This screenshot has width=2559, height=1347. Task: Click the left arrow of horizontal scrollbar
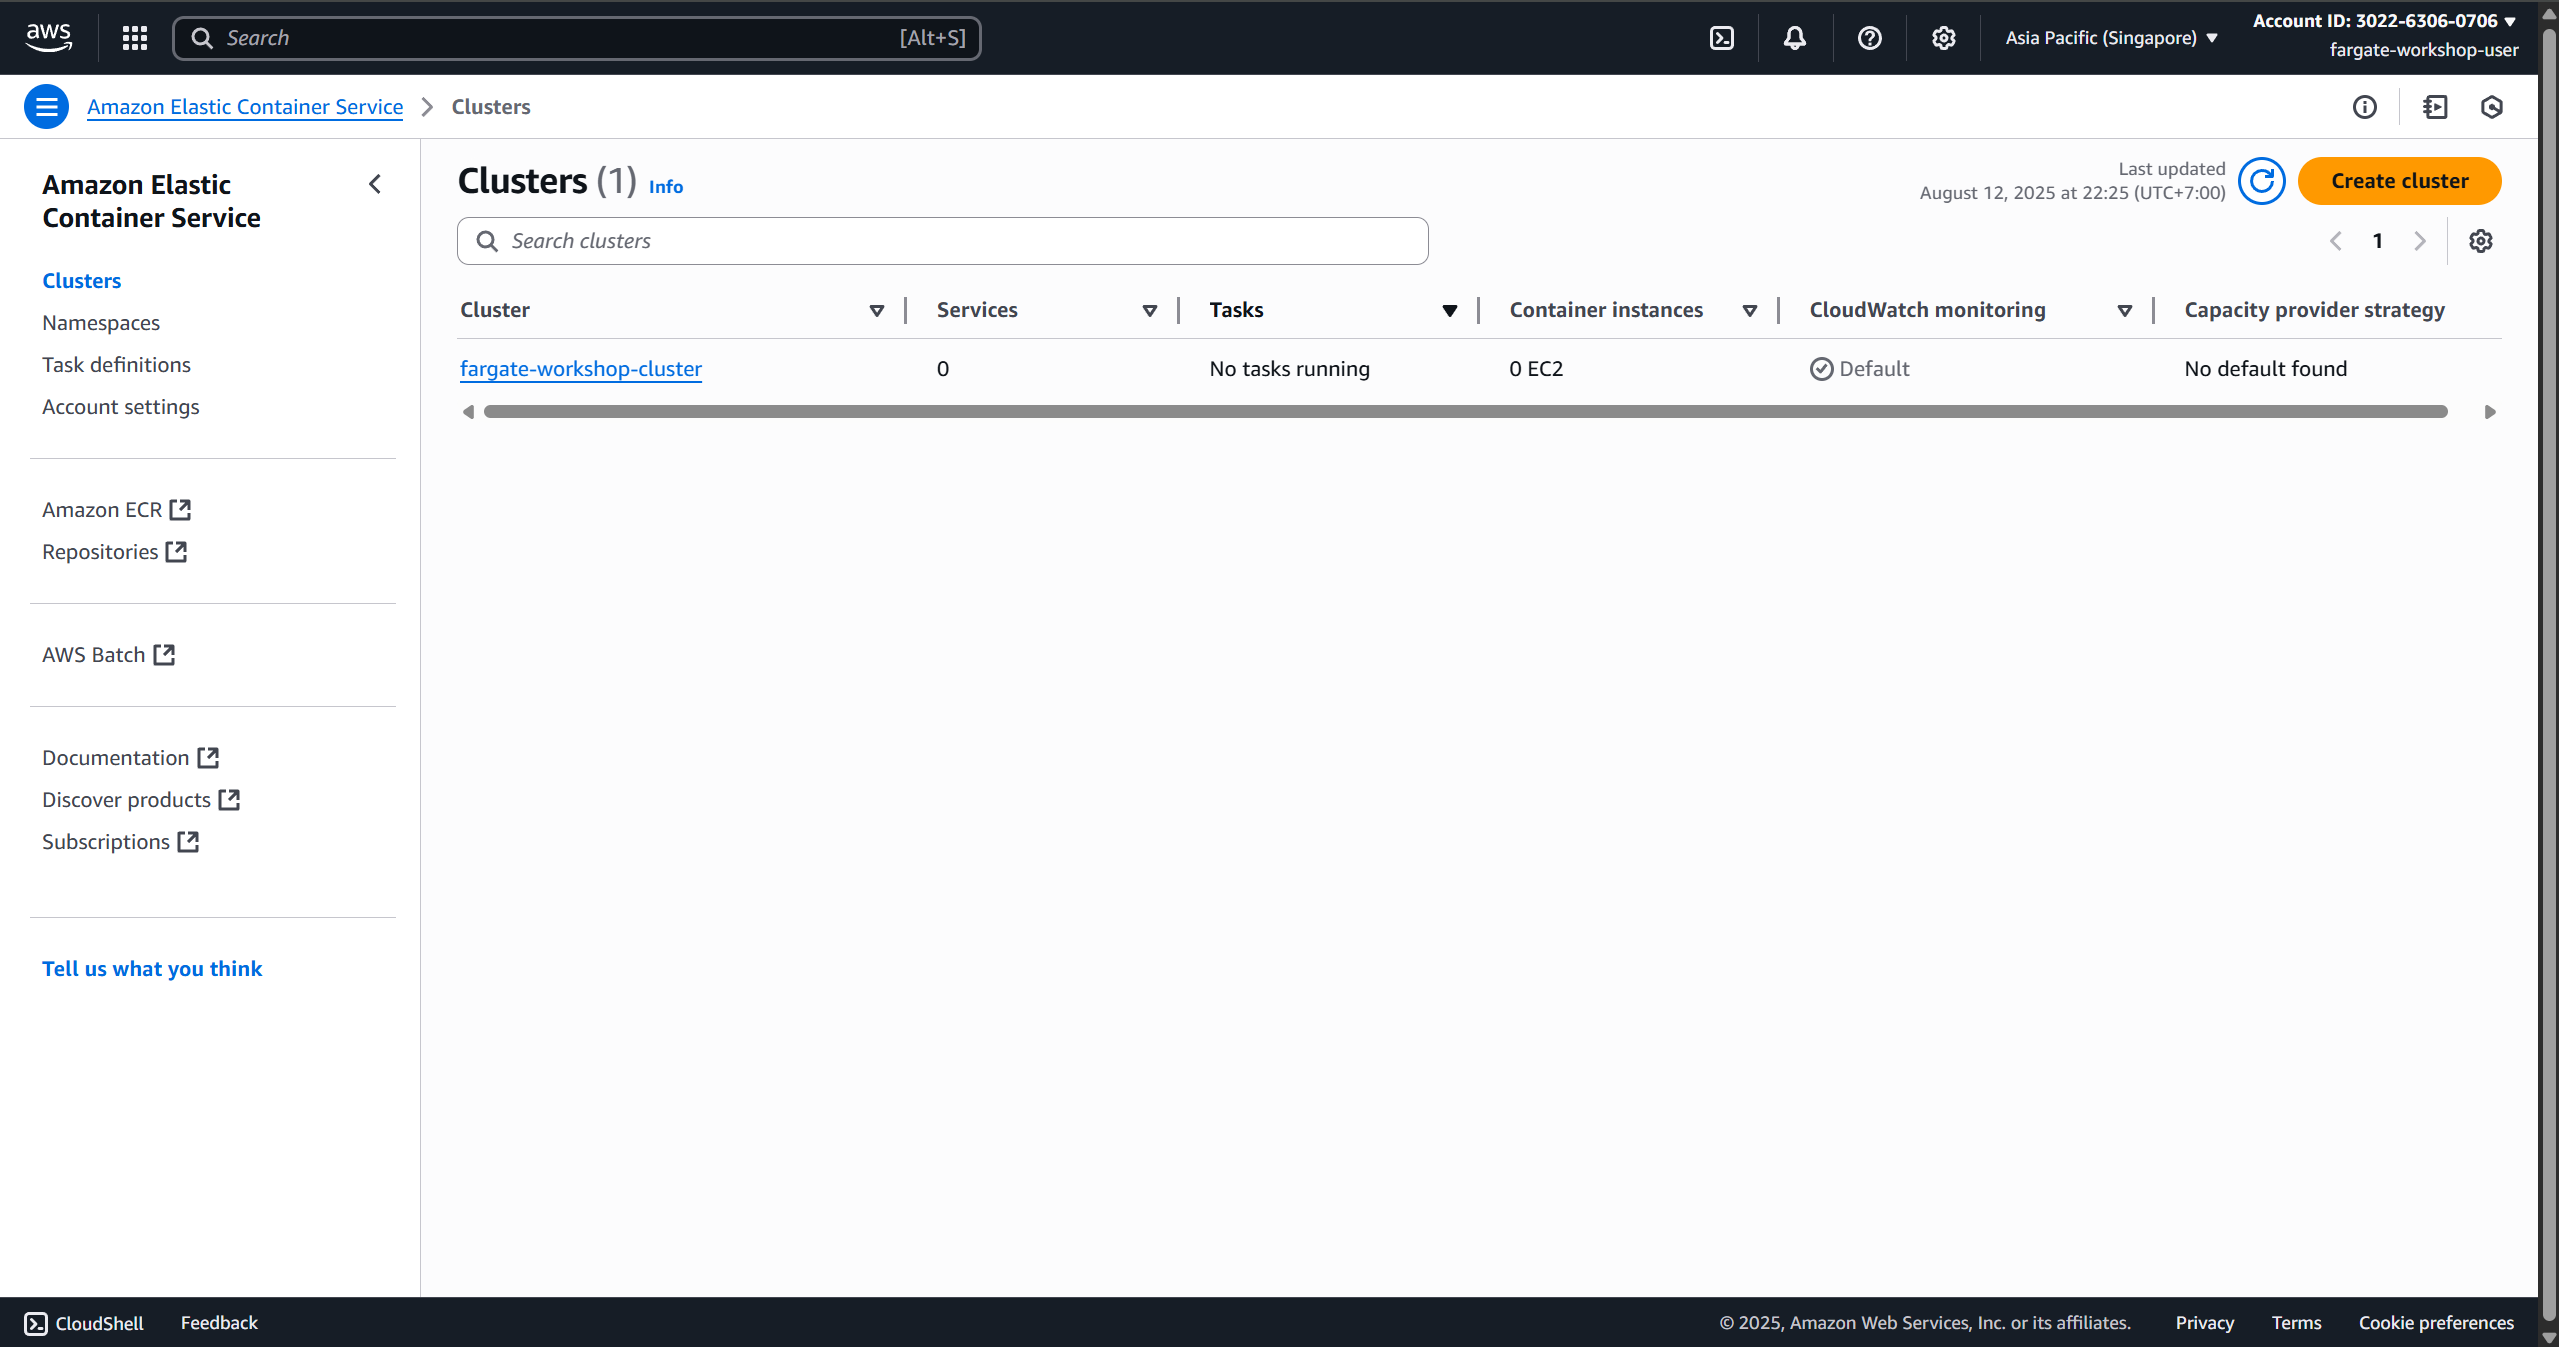tap(468, 412)
